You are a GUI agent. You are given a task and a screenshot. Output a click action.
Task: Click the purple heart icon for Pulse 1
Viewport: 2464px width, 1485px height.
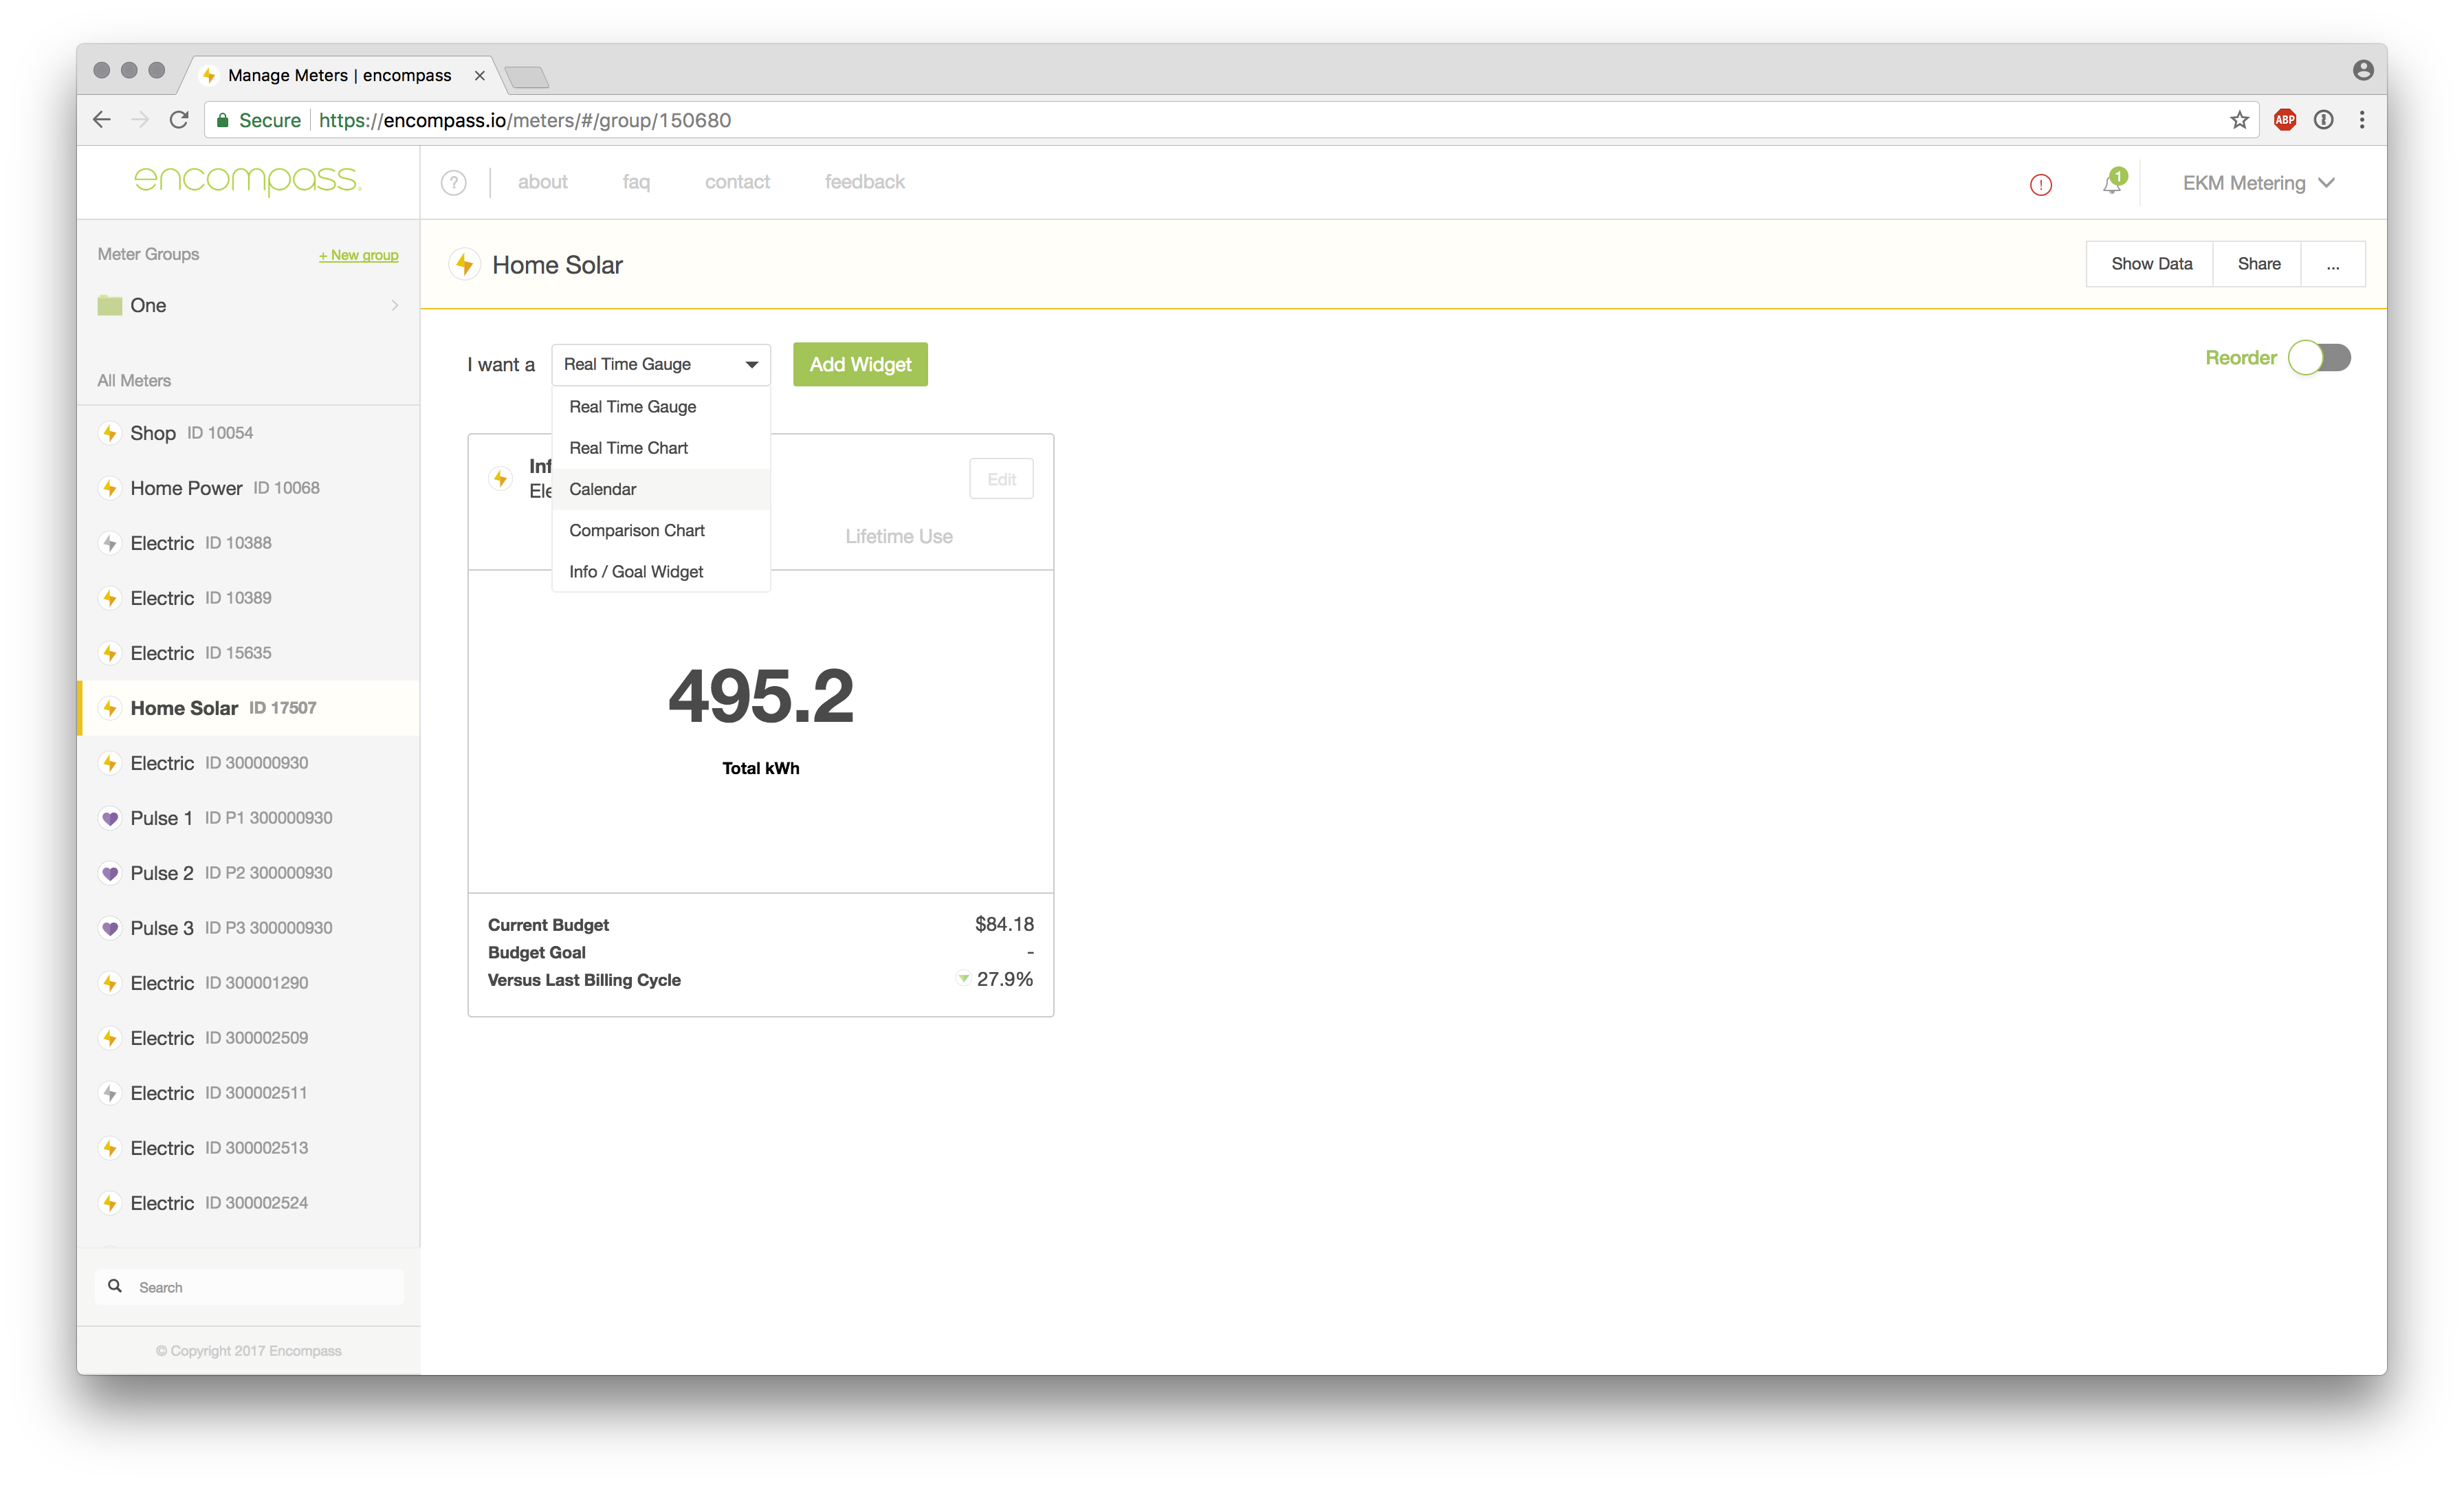click(110, 818)
